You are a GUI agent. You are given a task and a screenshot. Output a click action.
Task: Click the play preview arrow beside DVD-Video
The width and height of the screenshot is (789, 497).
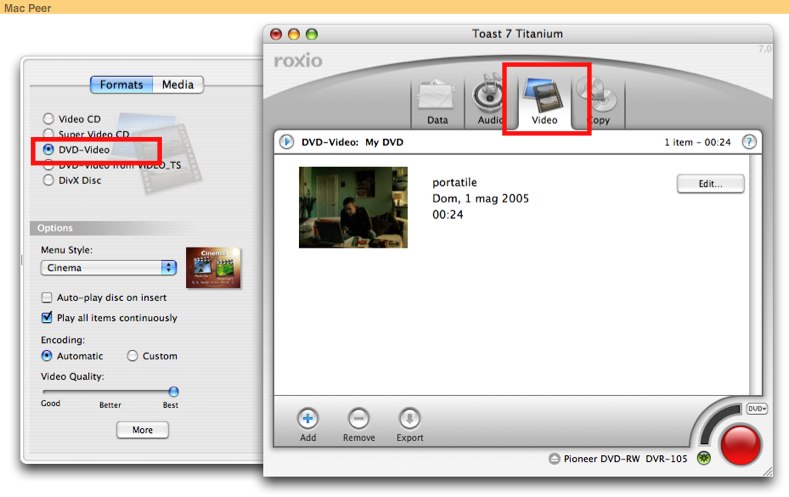pos(286,142)
